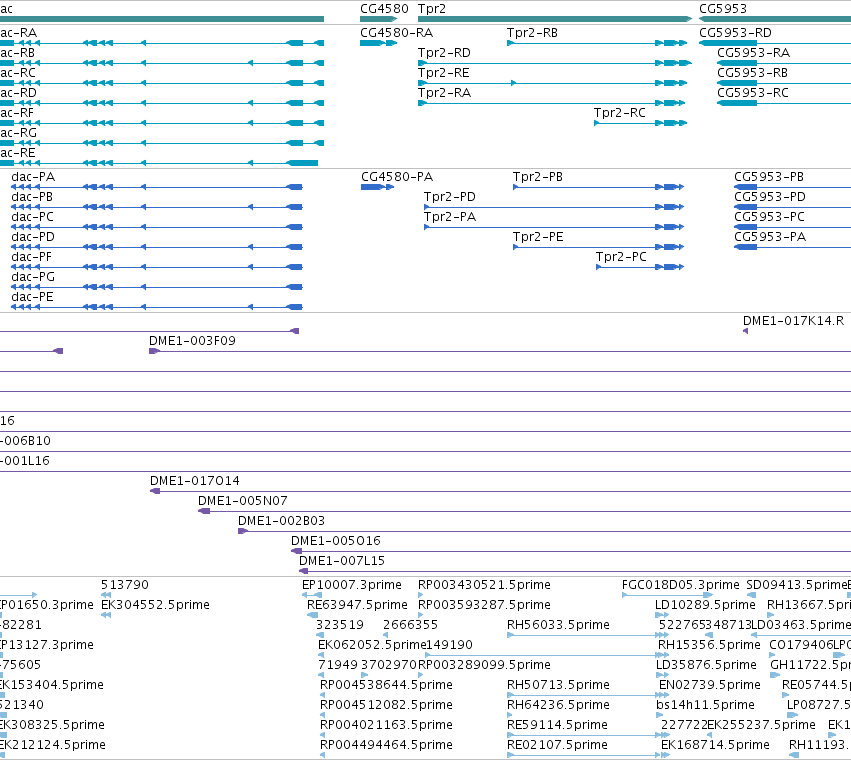Click the Tpr2-RB transcript label

(x=532, y=33)
